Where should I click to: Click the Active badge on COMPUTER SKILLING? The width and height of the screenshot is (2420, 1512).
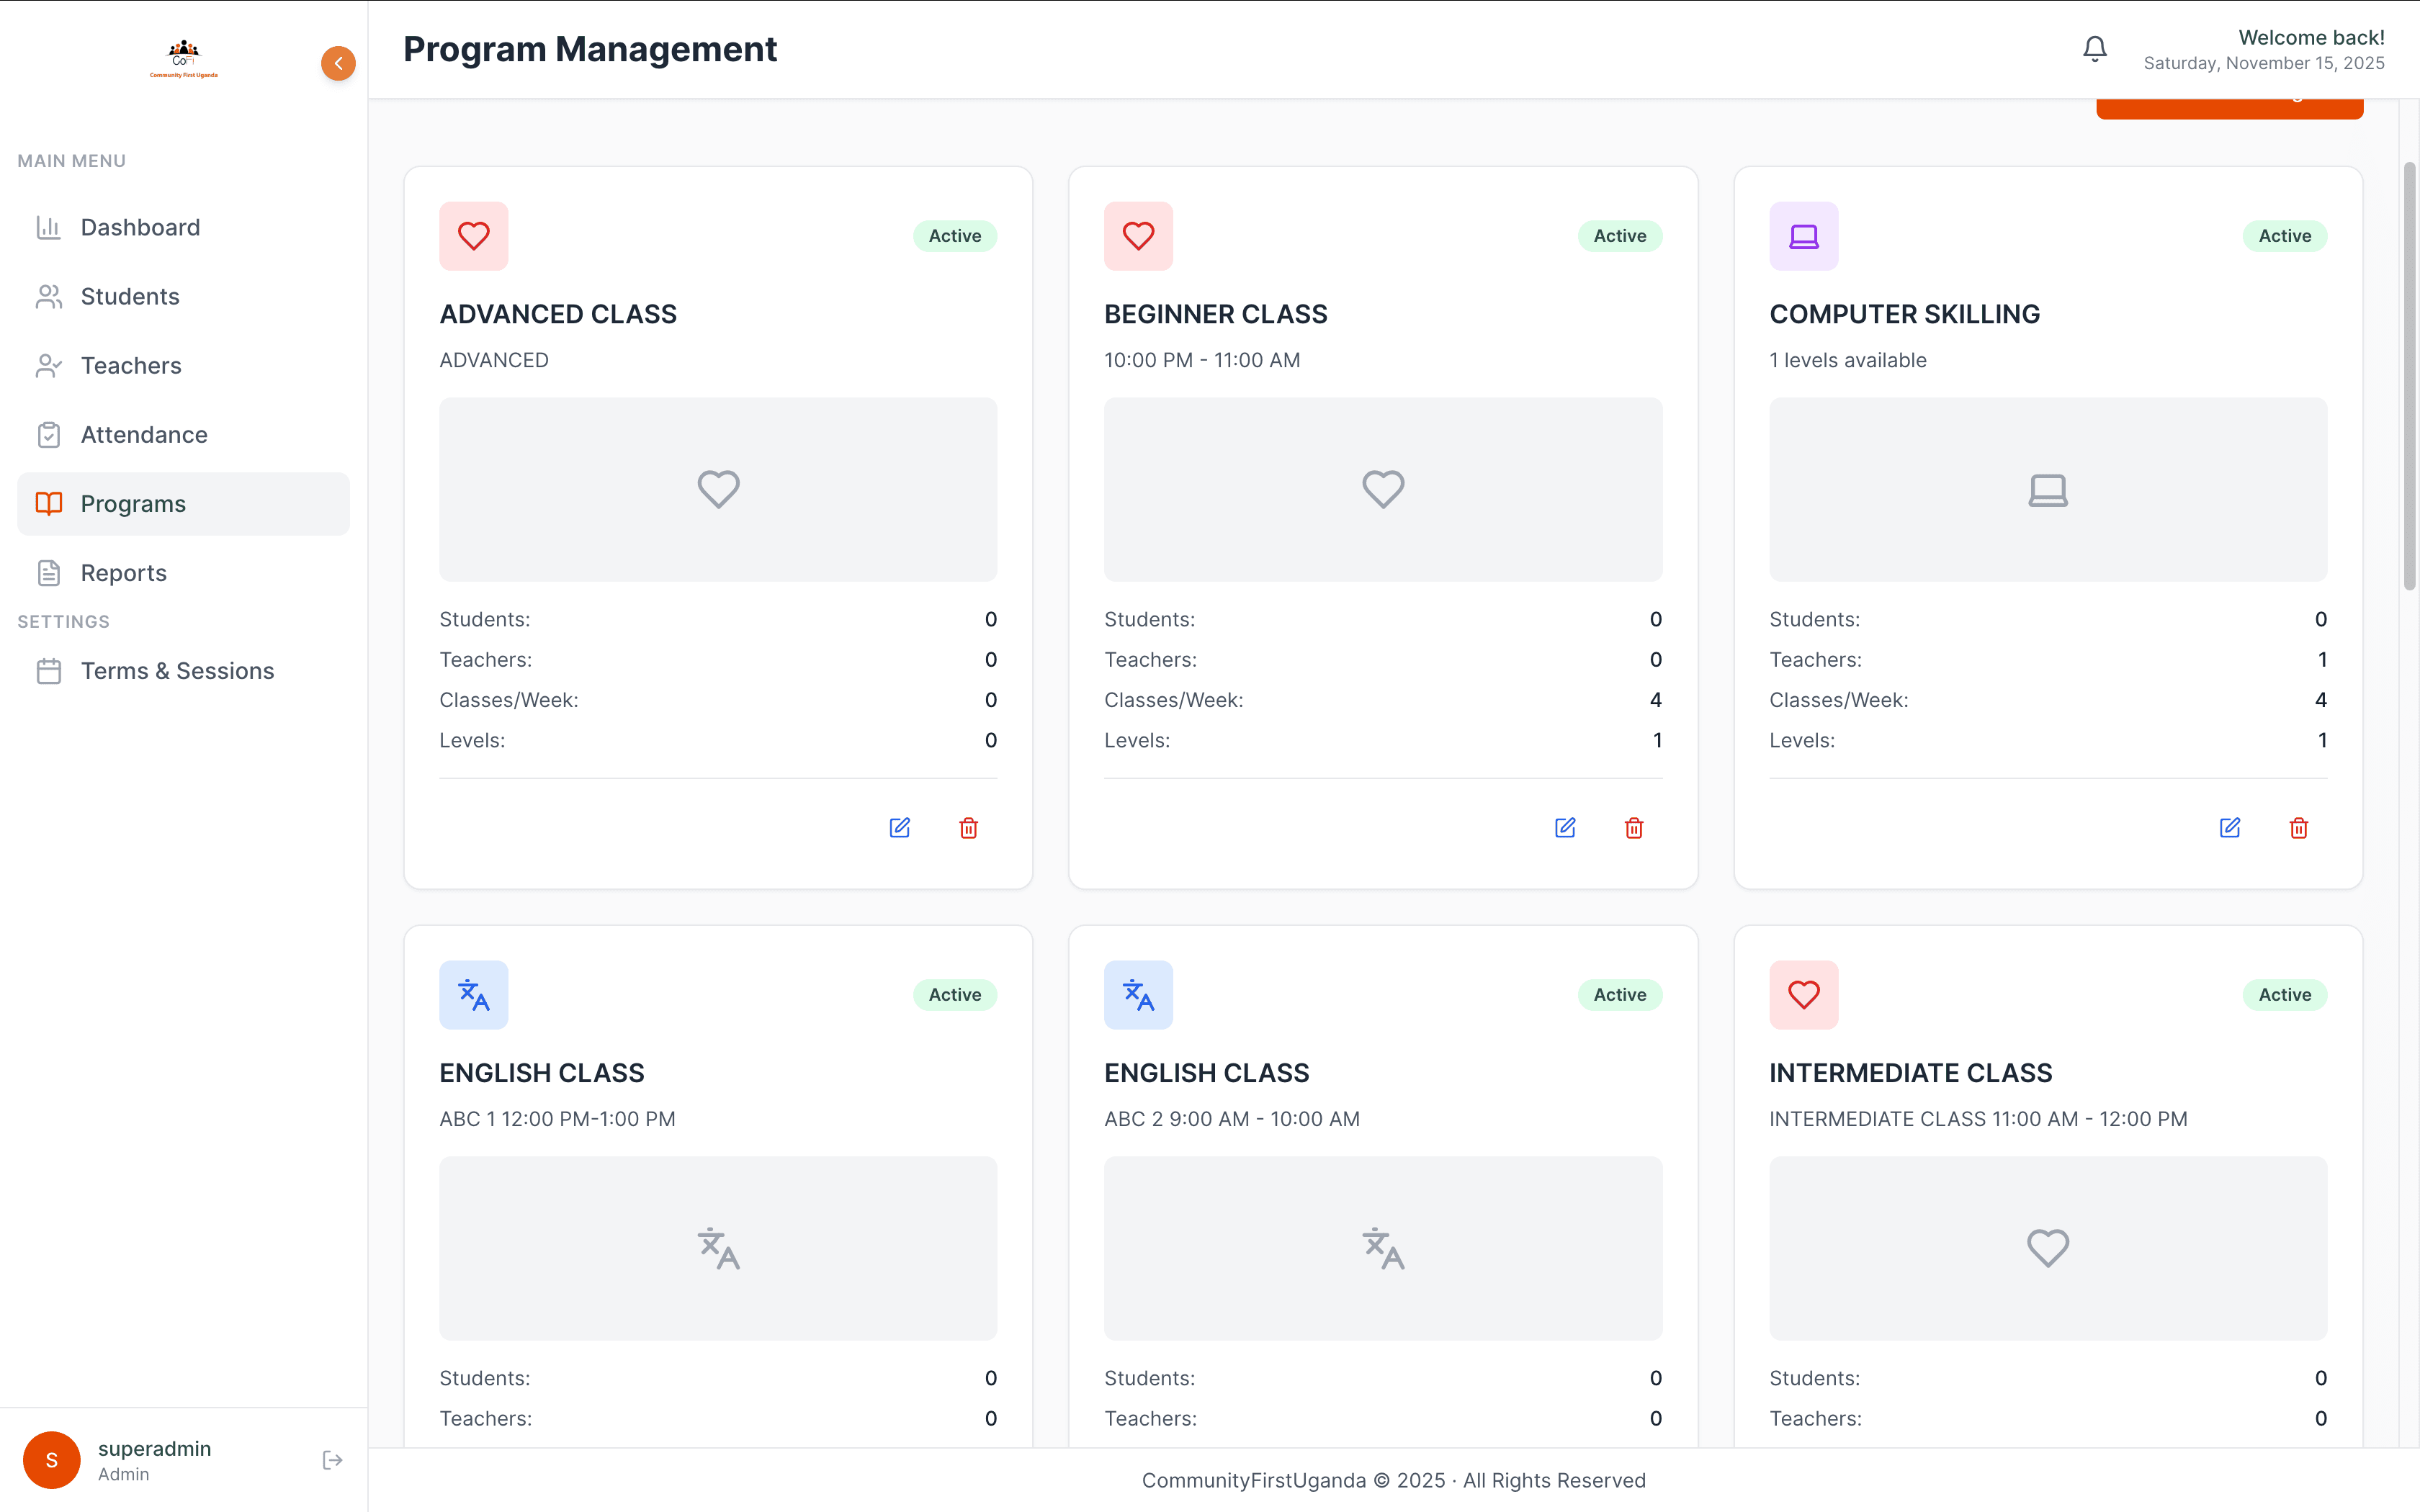coord(2285,236)
